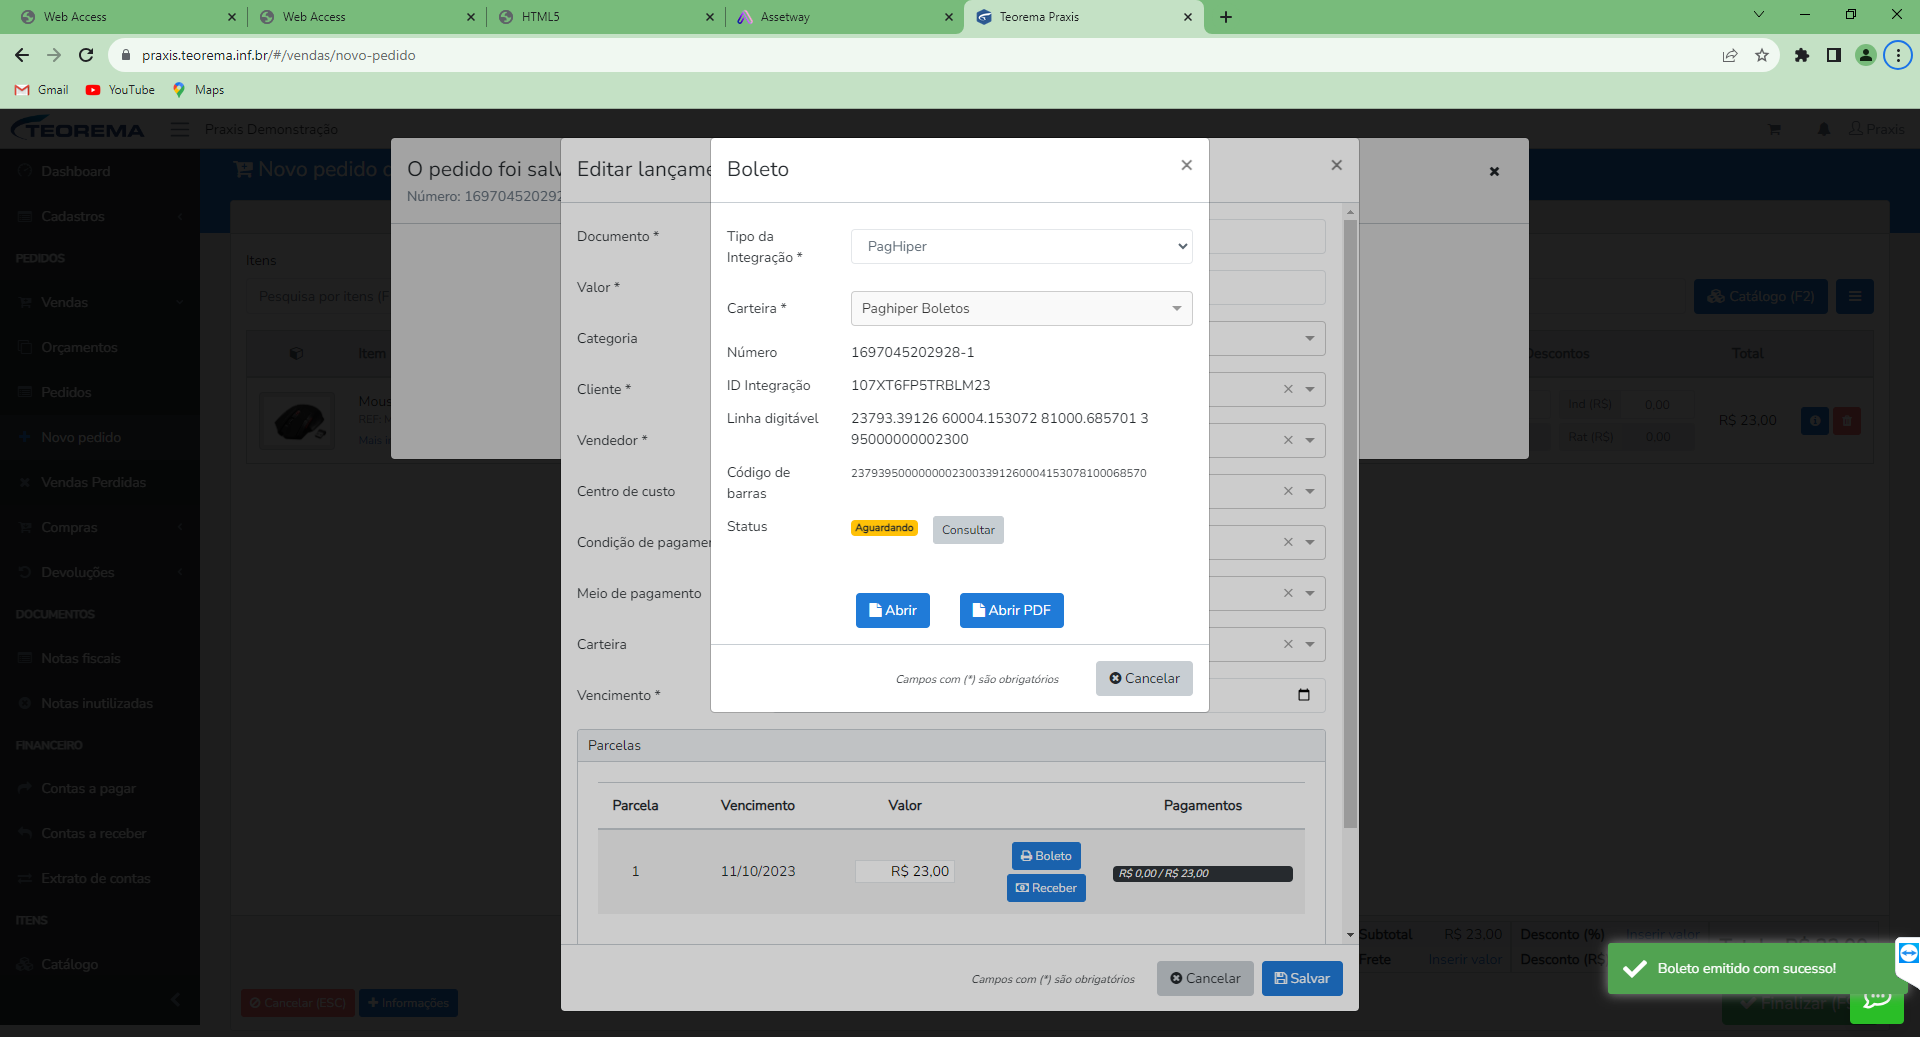1920x1037 pixels.
Task: Click the payments progress bar R$ 0,00 / R$ 23,00
Action: coord(1202,874)
